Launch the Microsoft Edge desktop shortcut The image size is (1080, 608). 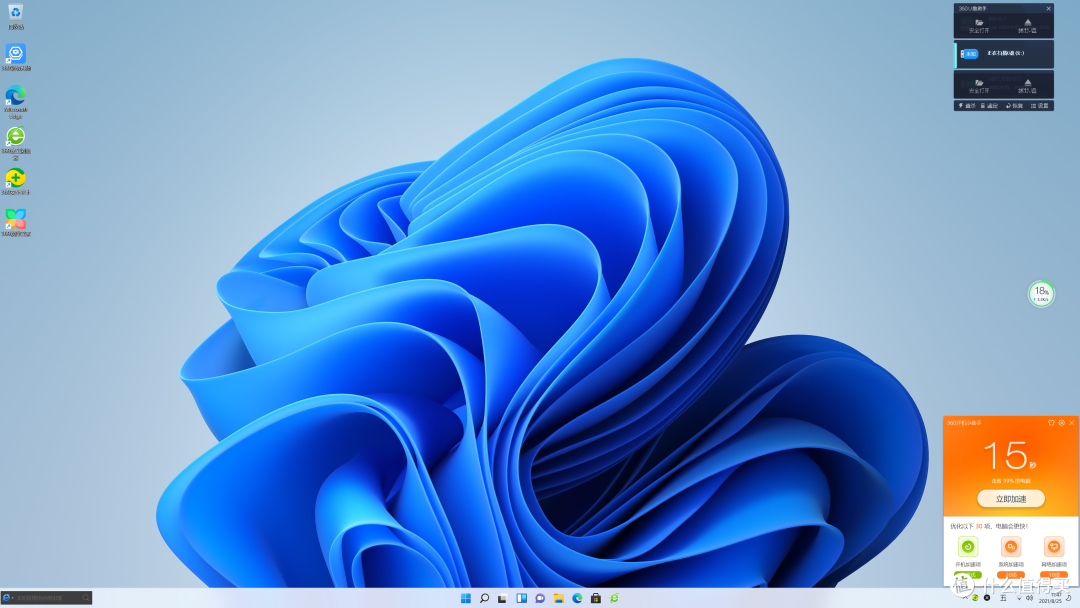15,101
